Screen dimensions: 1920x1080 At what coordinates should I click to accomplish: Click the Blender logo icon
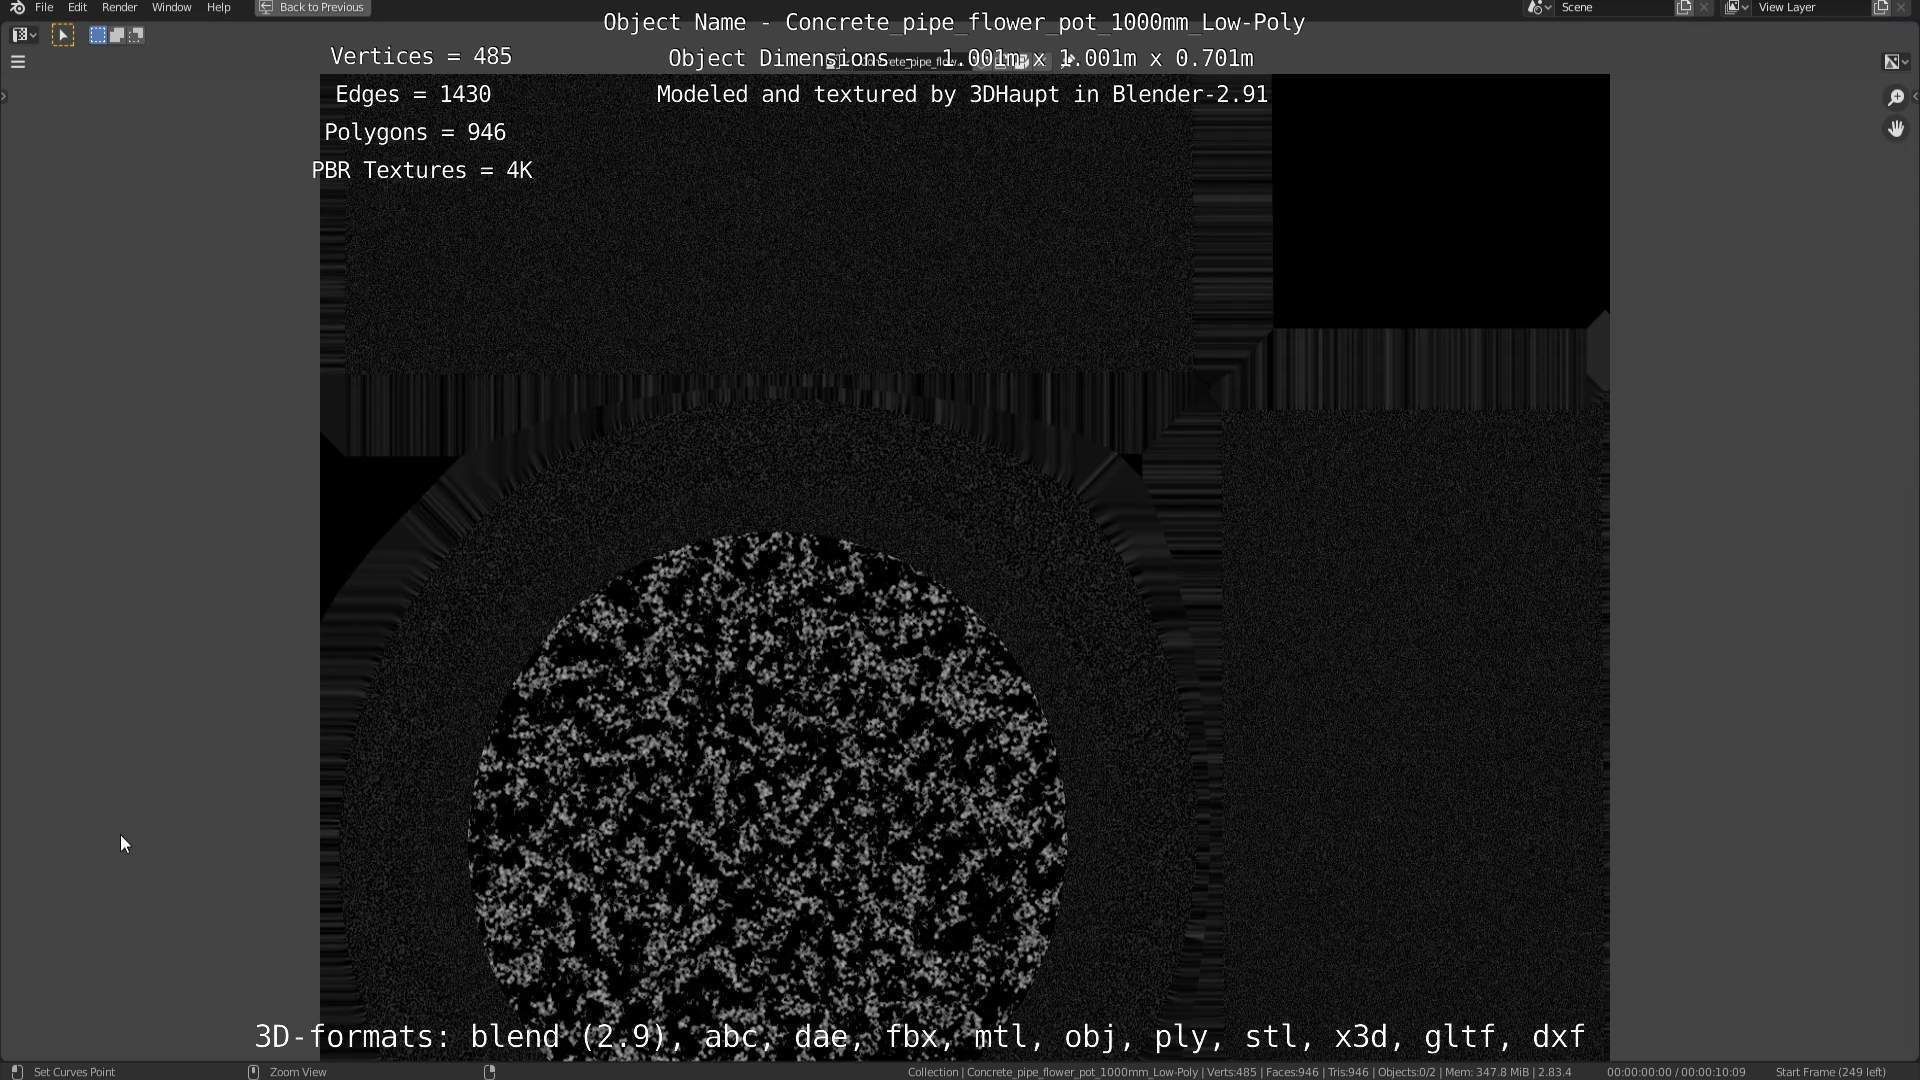[17, 7]
